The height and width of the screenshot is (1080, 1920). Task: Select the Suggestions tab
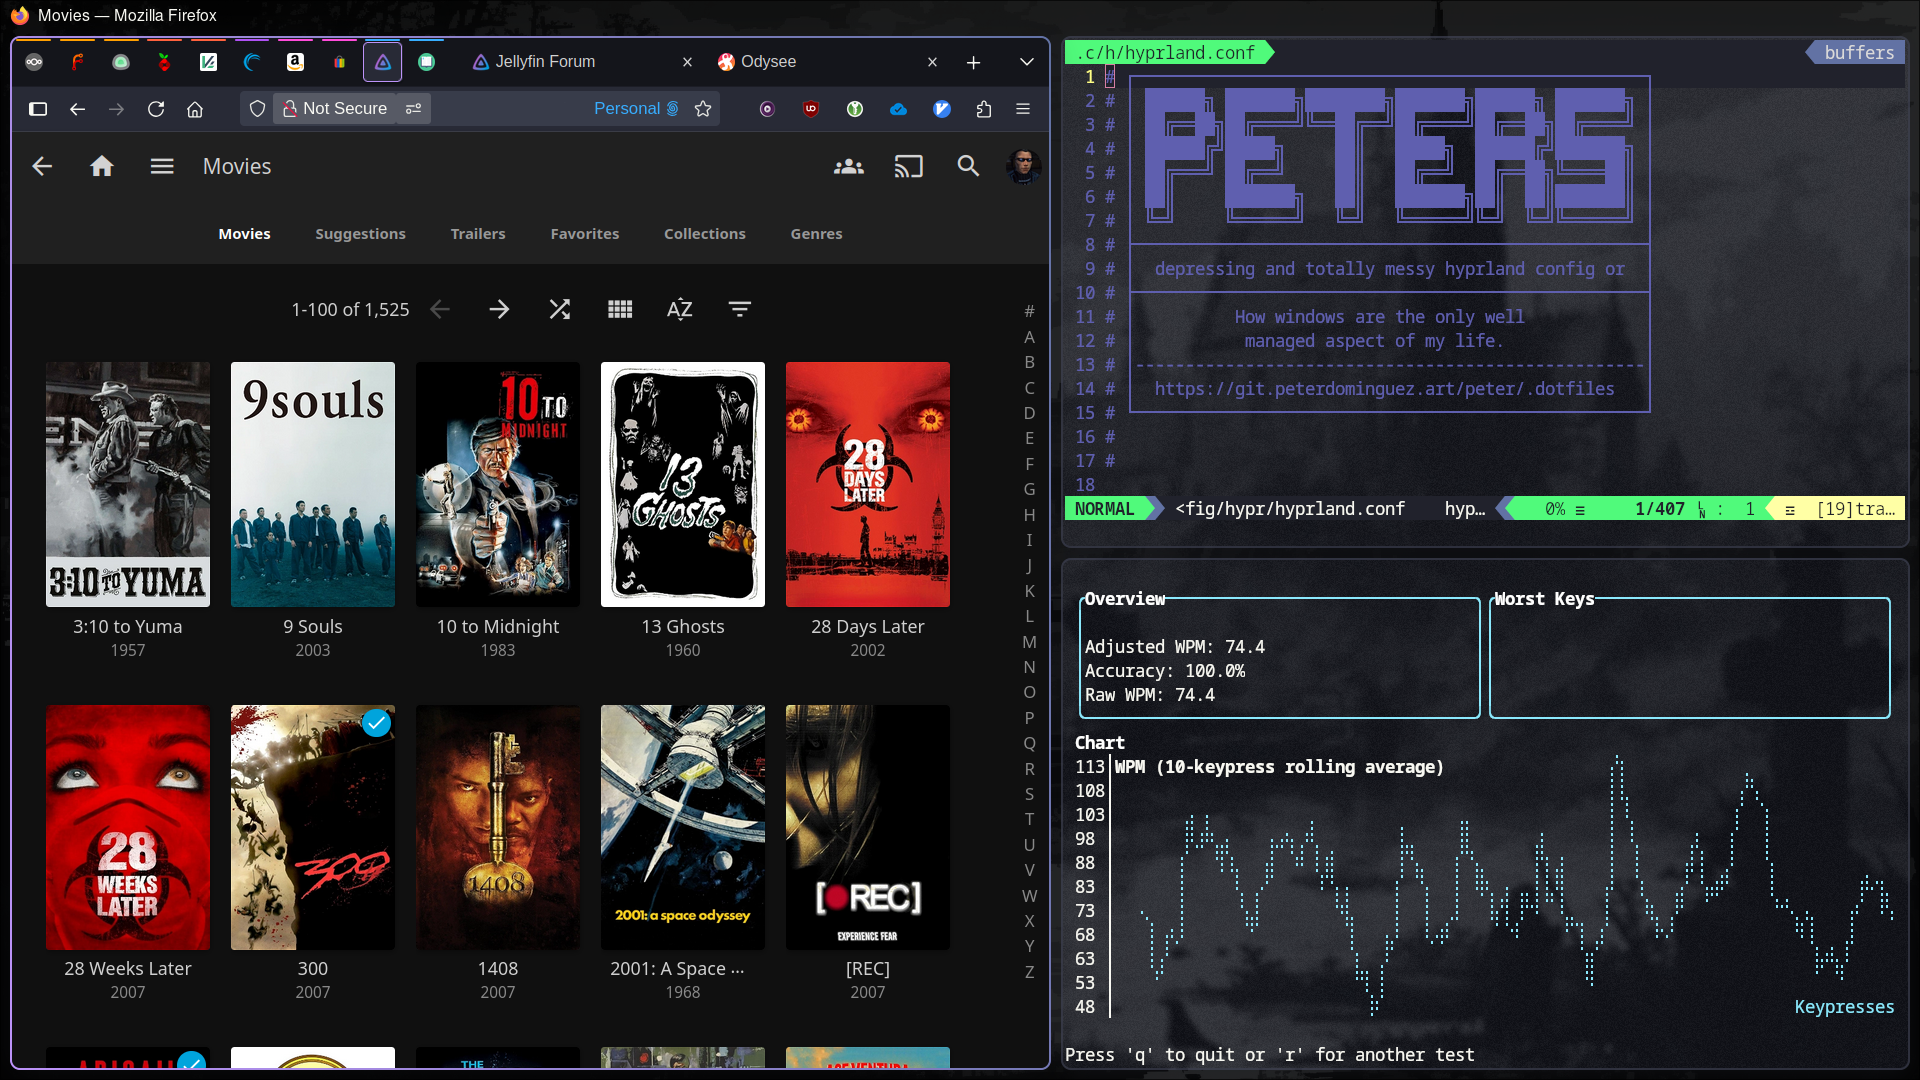(x=361, y=234)
